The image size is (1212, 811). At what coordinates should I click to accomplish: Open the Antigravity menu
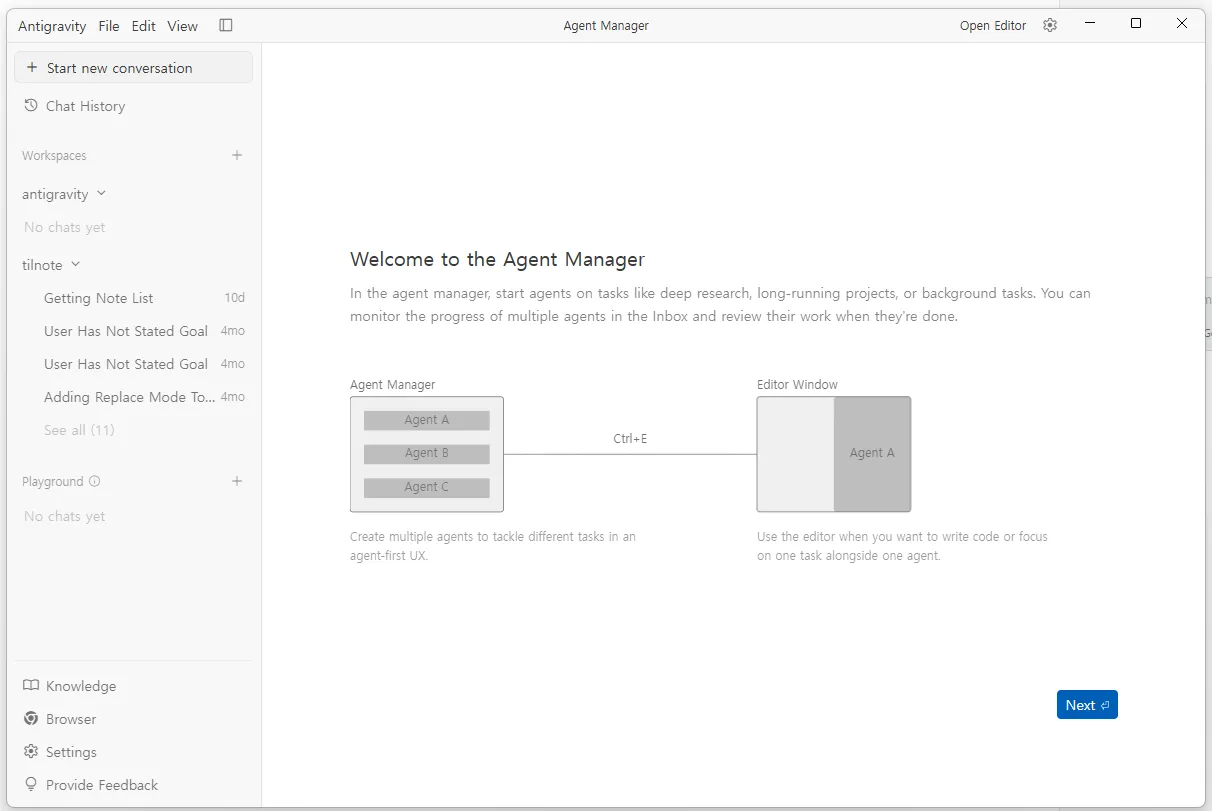[52, 26]
